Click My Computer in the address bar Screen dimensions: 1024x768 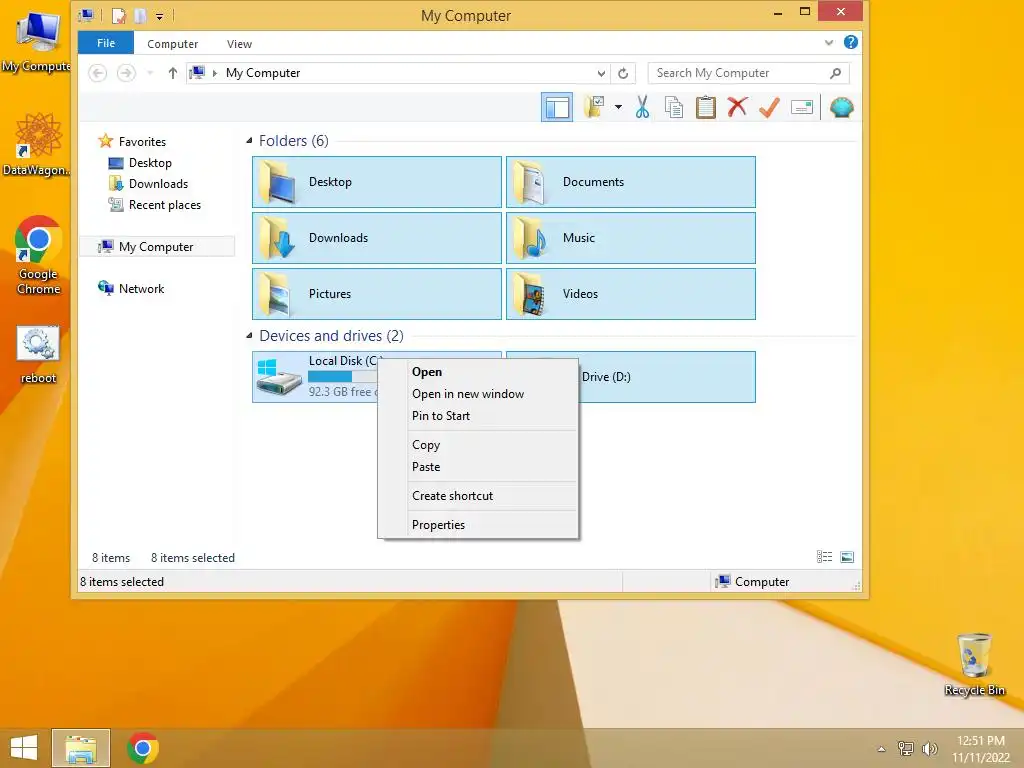tap(263, 73)
